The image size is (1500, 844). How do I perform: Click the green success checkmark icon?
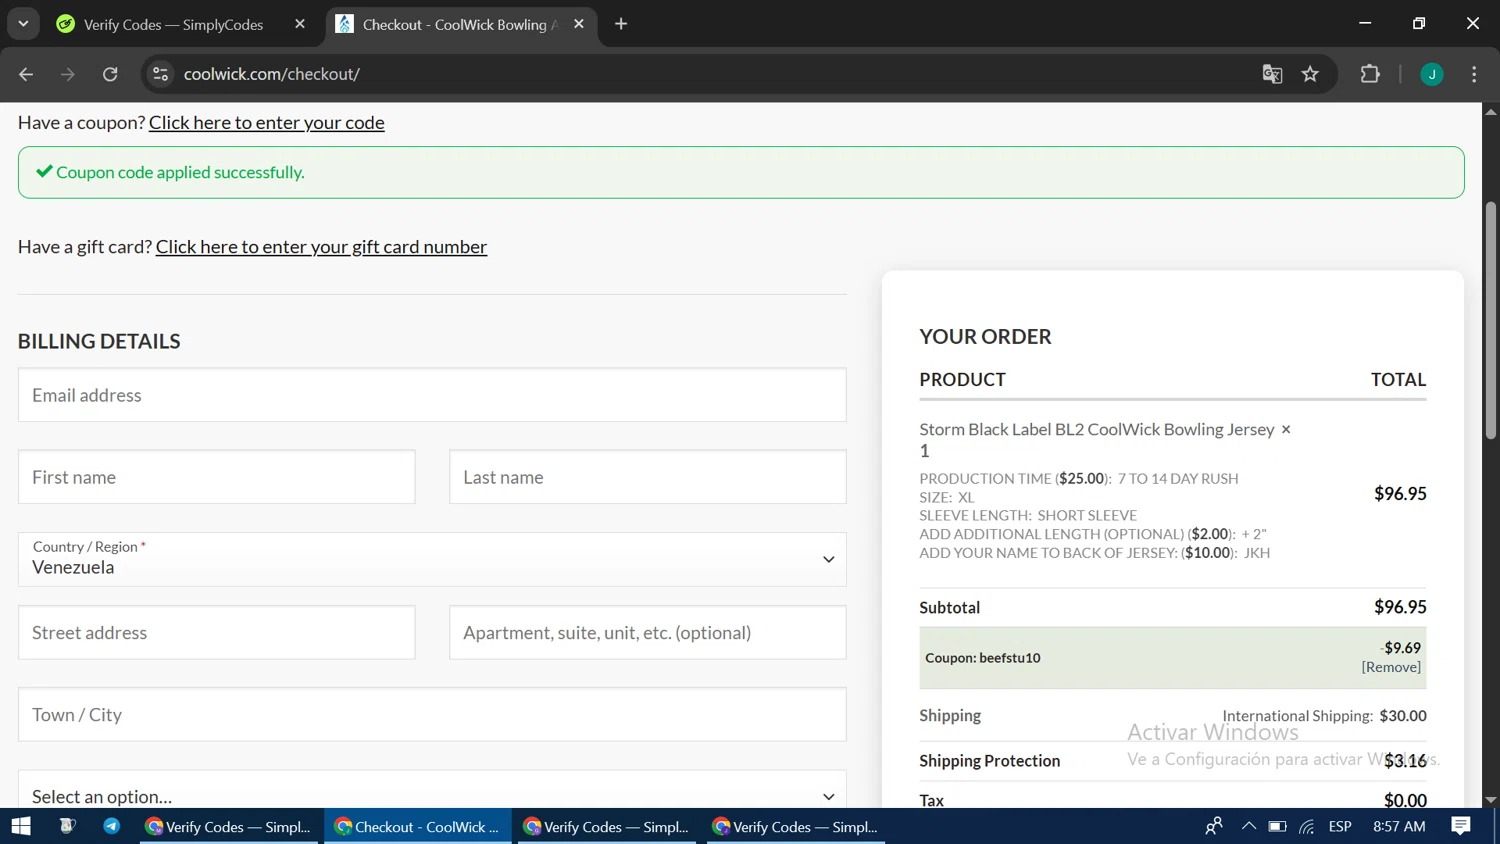coord(44,172)
